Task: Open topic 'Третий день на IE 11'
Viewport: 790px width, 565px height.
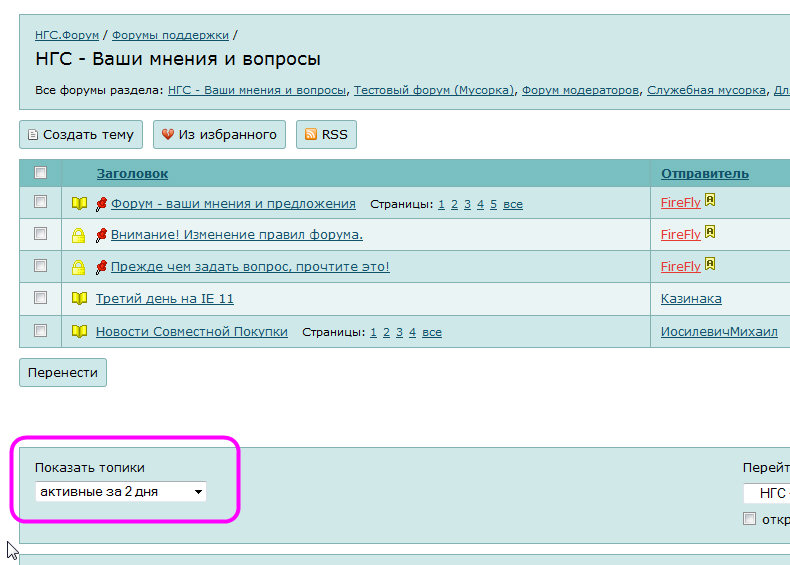Action: click(x=165, y=298)
